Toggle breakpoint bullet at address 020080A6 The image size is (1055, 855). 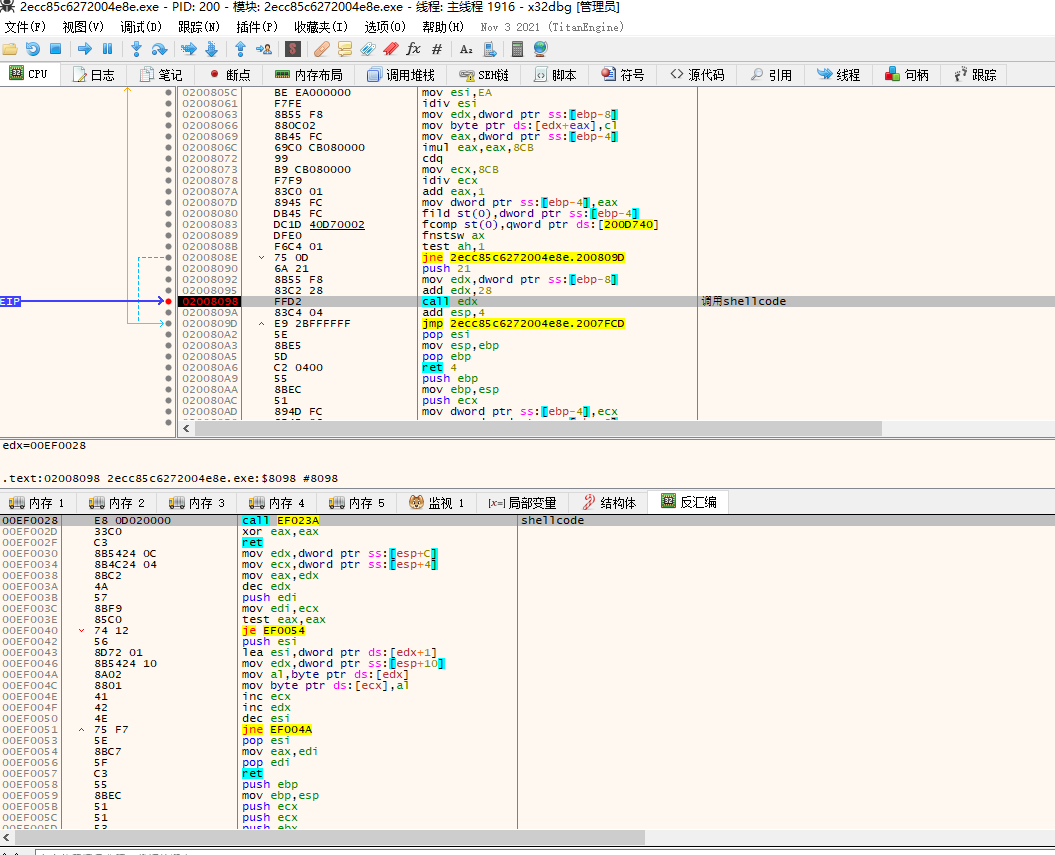point(168,368)
